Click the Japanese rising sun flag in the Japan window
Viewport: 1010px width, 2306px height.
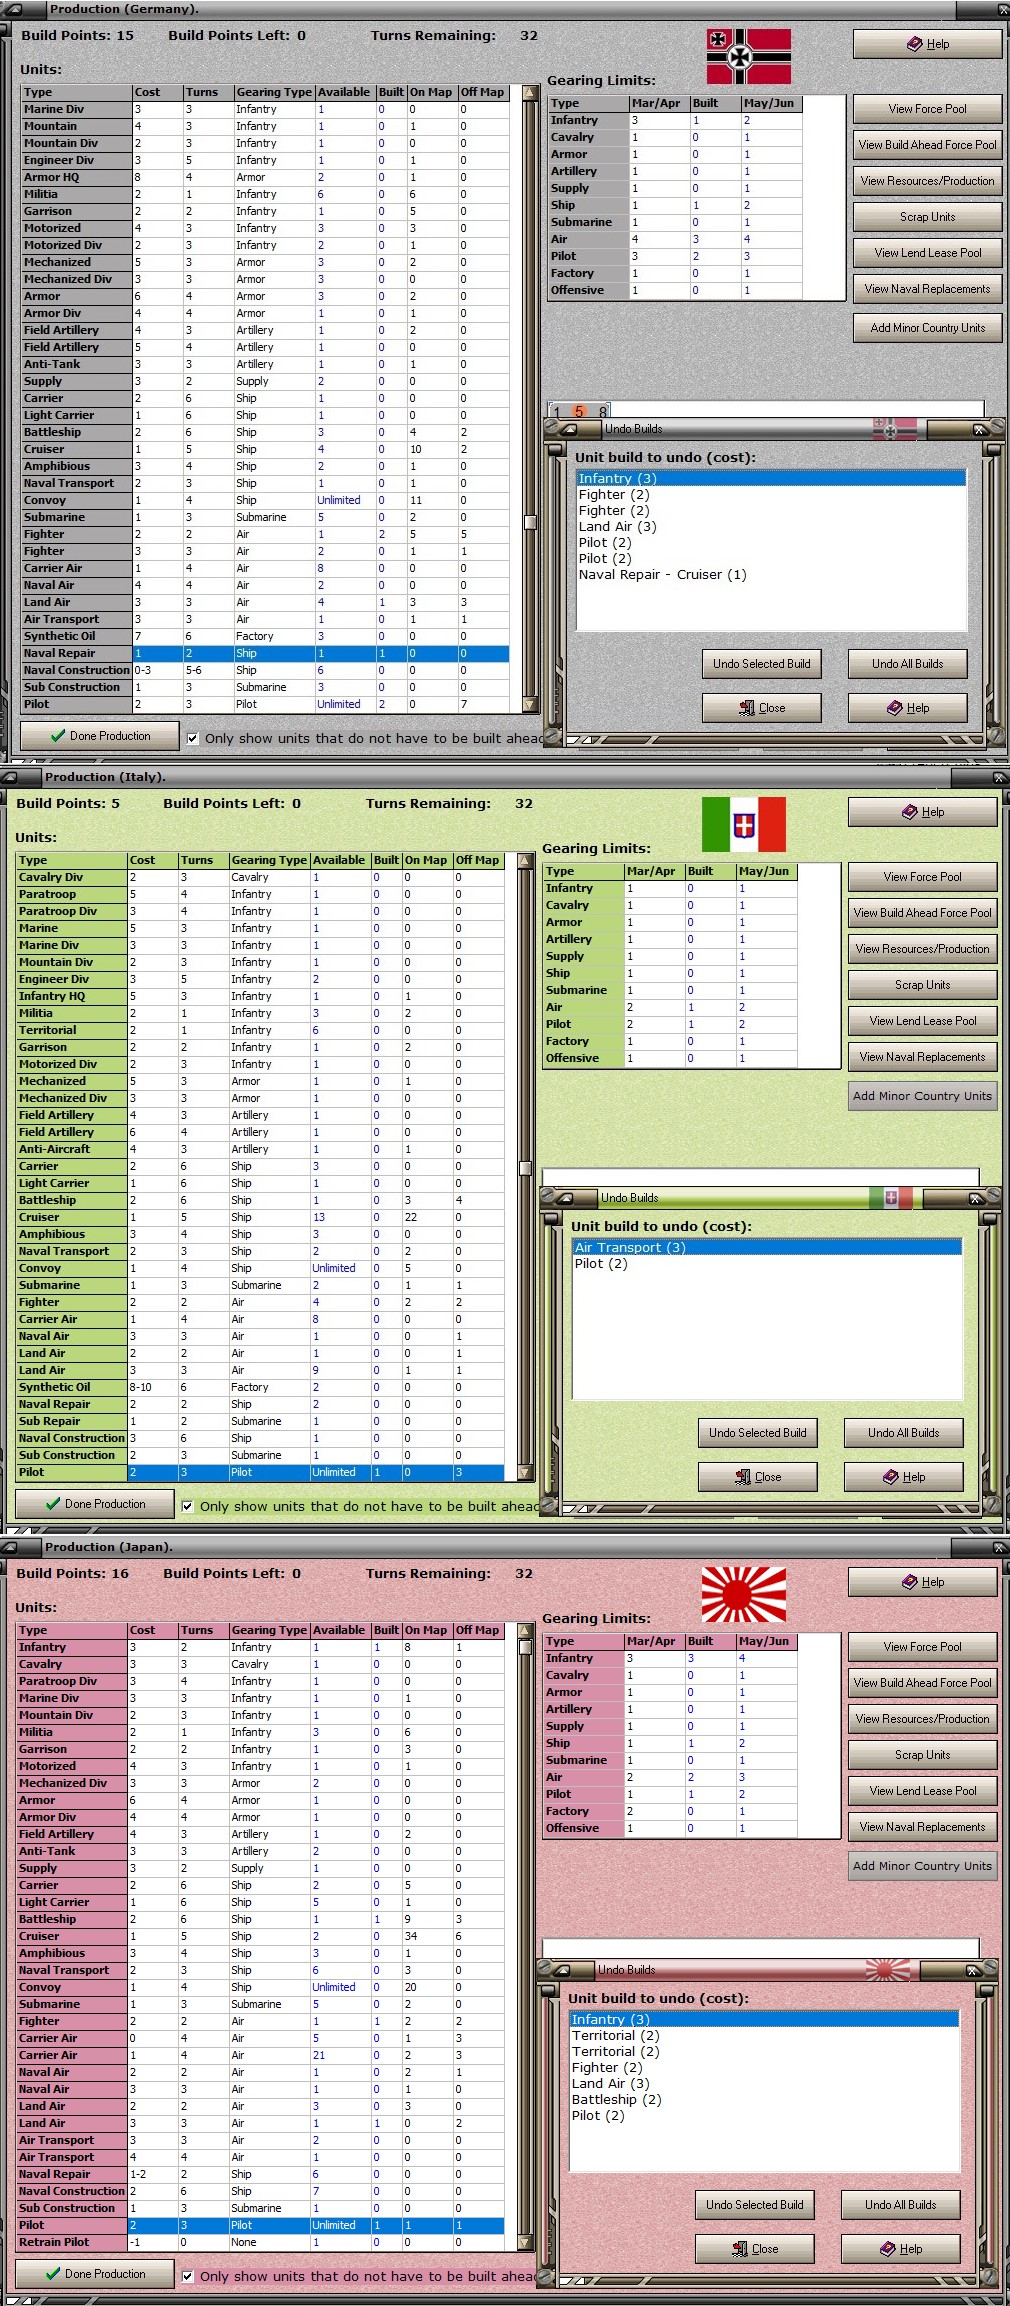743,1595
